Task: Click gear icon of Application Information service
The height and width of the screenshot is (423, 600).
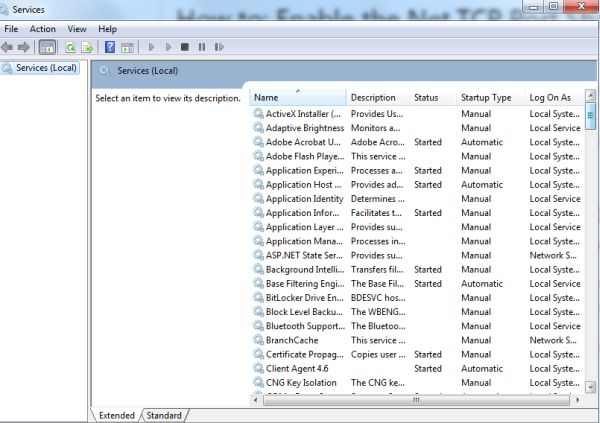Action: pyautogui.click(x=259, y=212)
